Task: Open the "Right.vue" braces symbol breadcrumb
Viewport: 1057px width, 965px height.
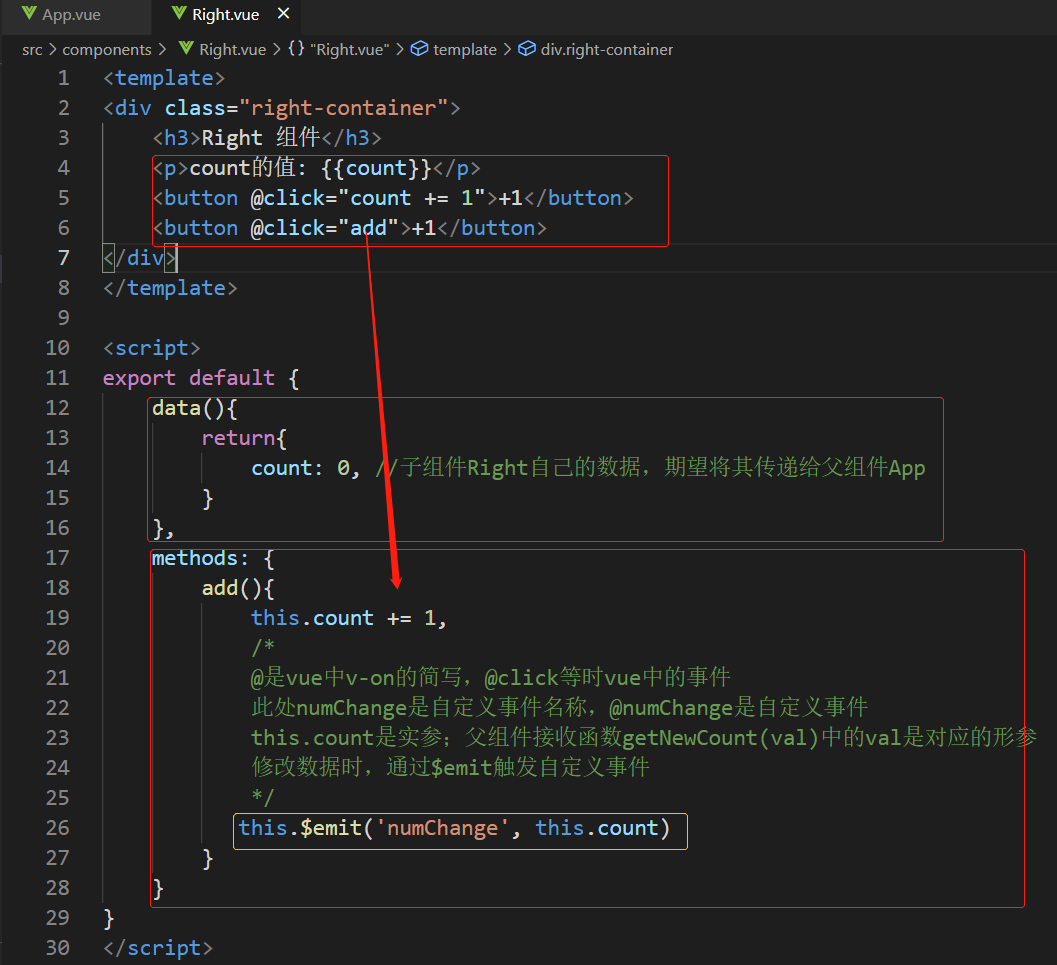Action: tap(349, 50)
